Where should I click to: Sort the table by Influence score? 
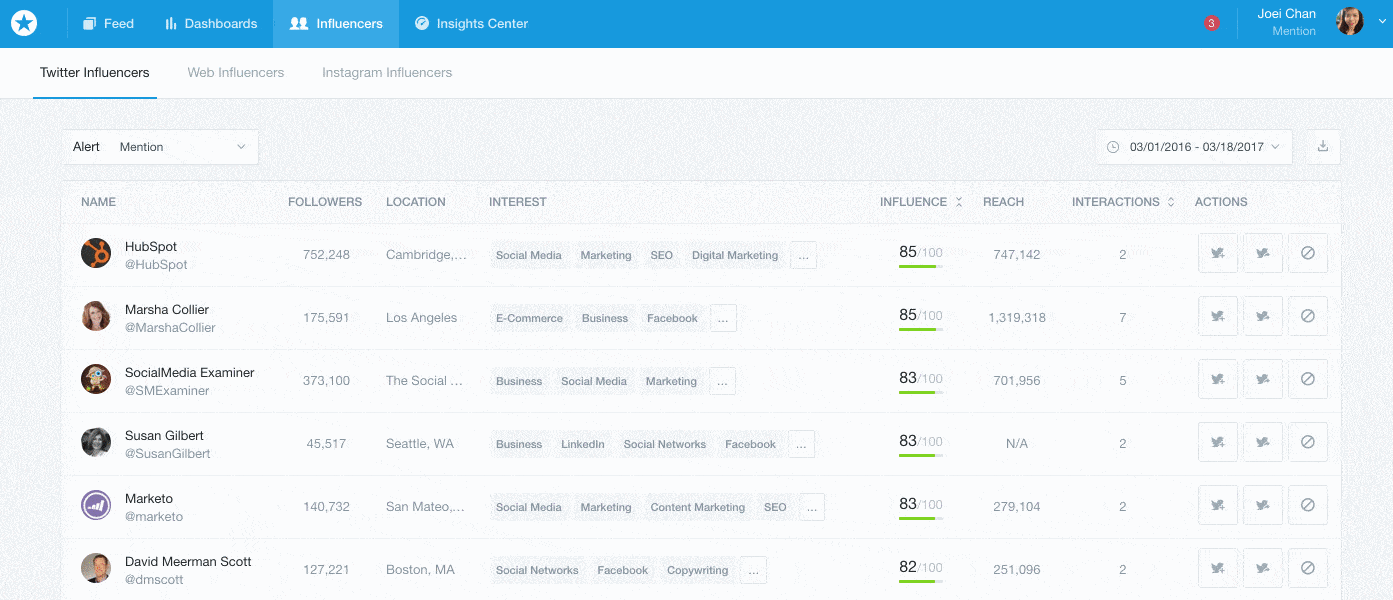click(x=957, y=201)
